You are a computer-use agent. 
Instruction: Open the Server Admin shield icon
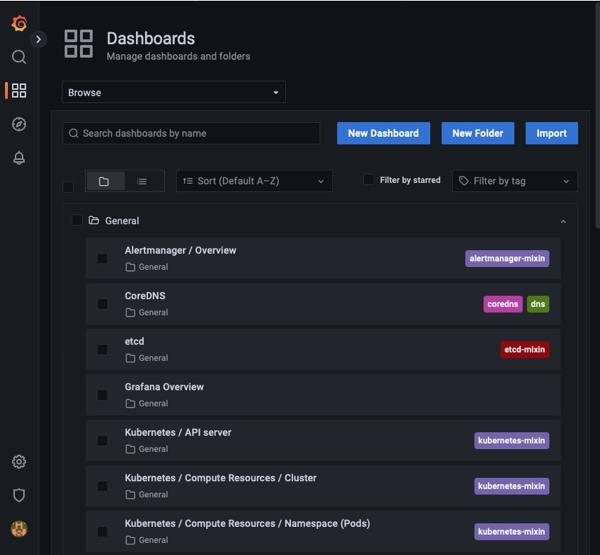coord(19,495)
